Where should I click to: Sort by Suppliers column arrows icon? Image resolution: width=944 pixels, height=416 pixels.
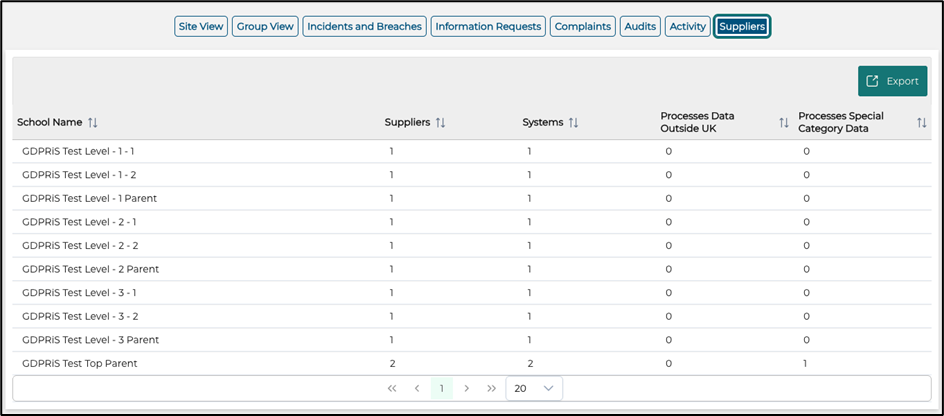click(x=440, y=122)
